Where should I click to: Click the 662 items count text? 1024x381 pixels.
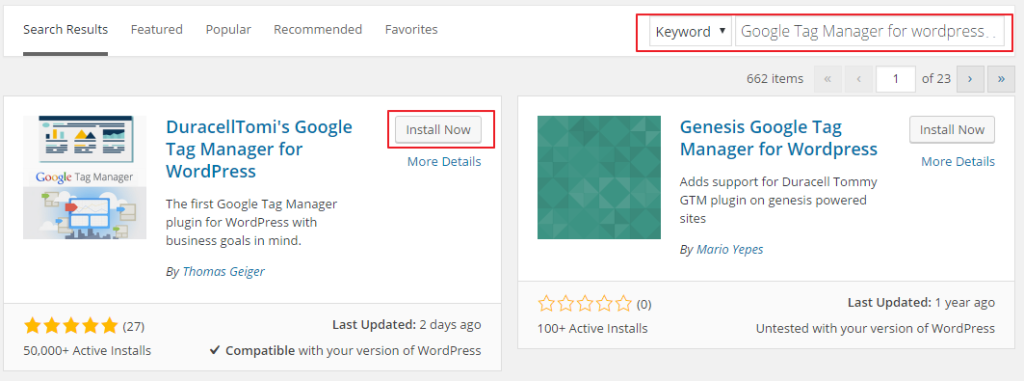[775, 79]
